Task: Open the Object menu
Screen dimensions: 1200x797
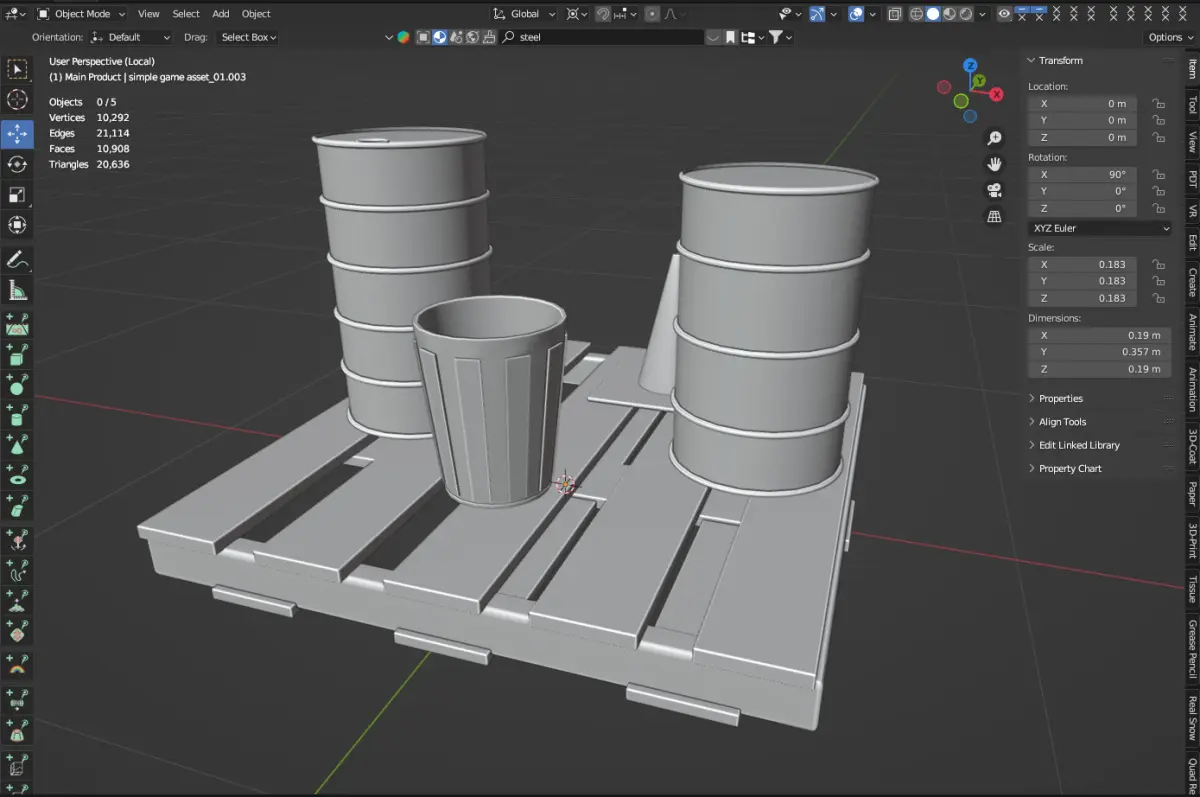Action: [256, 14]
